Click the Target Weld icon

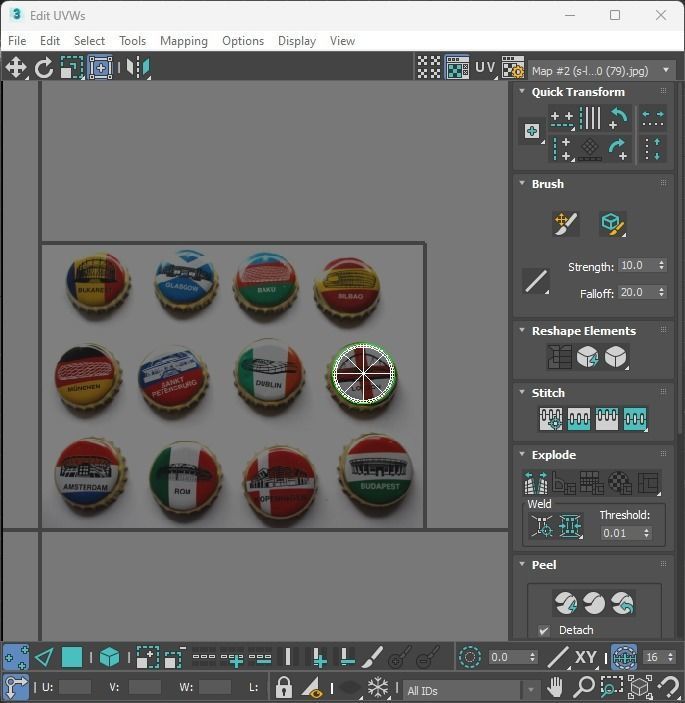click(542, 525)
